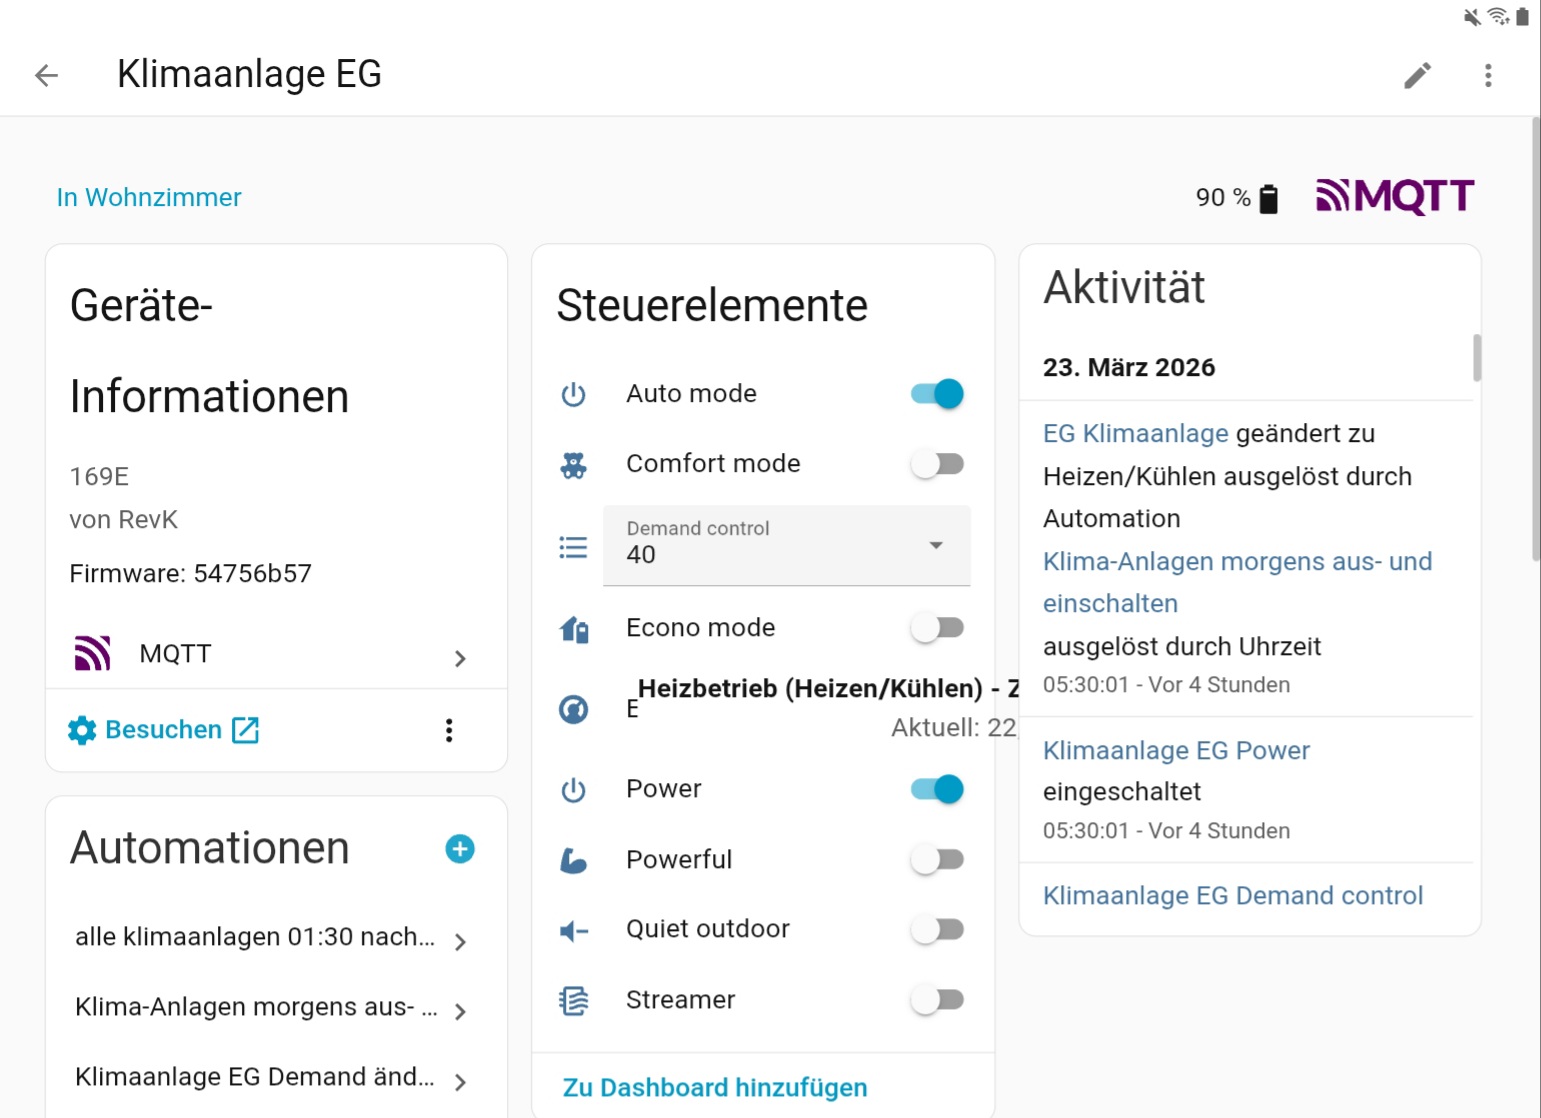Screen dimensions: 1541x1118
Task: Click the Powerful arm muscle icon
Action: [573, 860]
